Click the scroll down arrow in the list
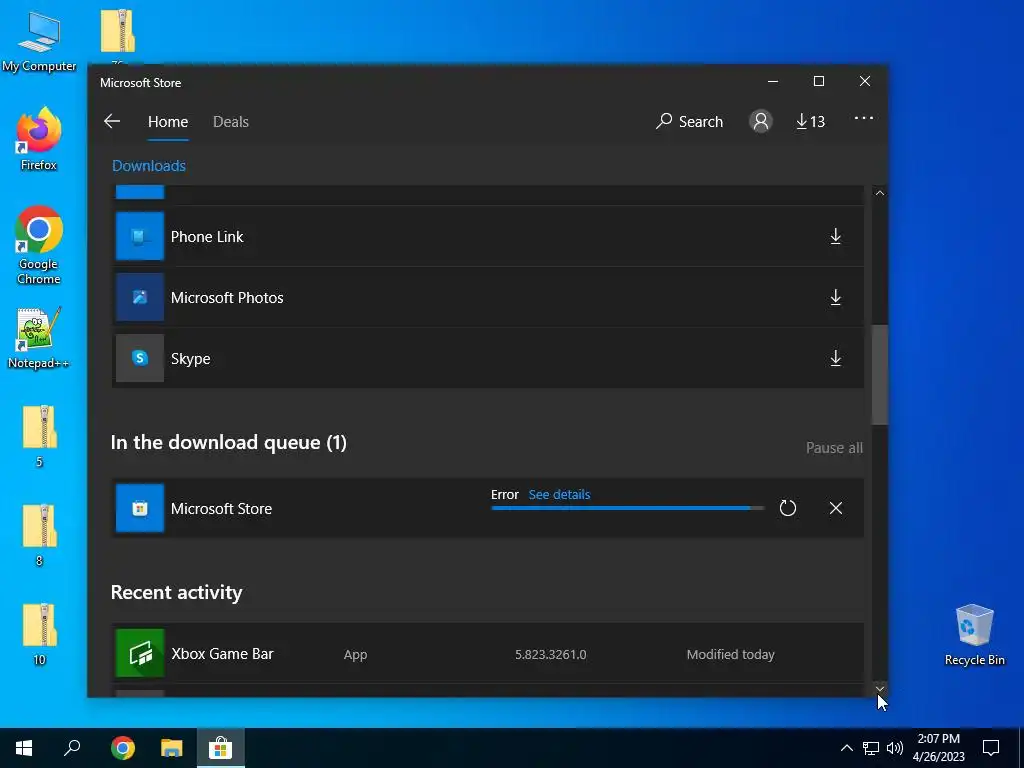 [880, 689]
